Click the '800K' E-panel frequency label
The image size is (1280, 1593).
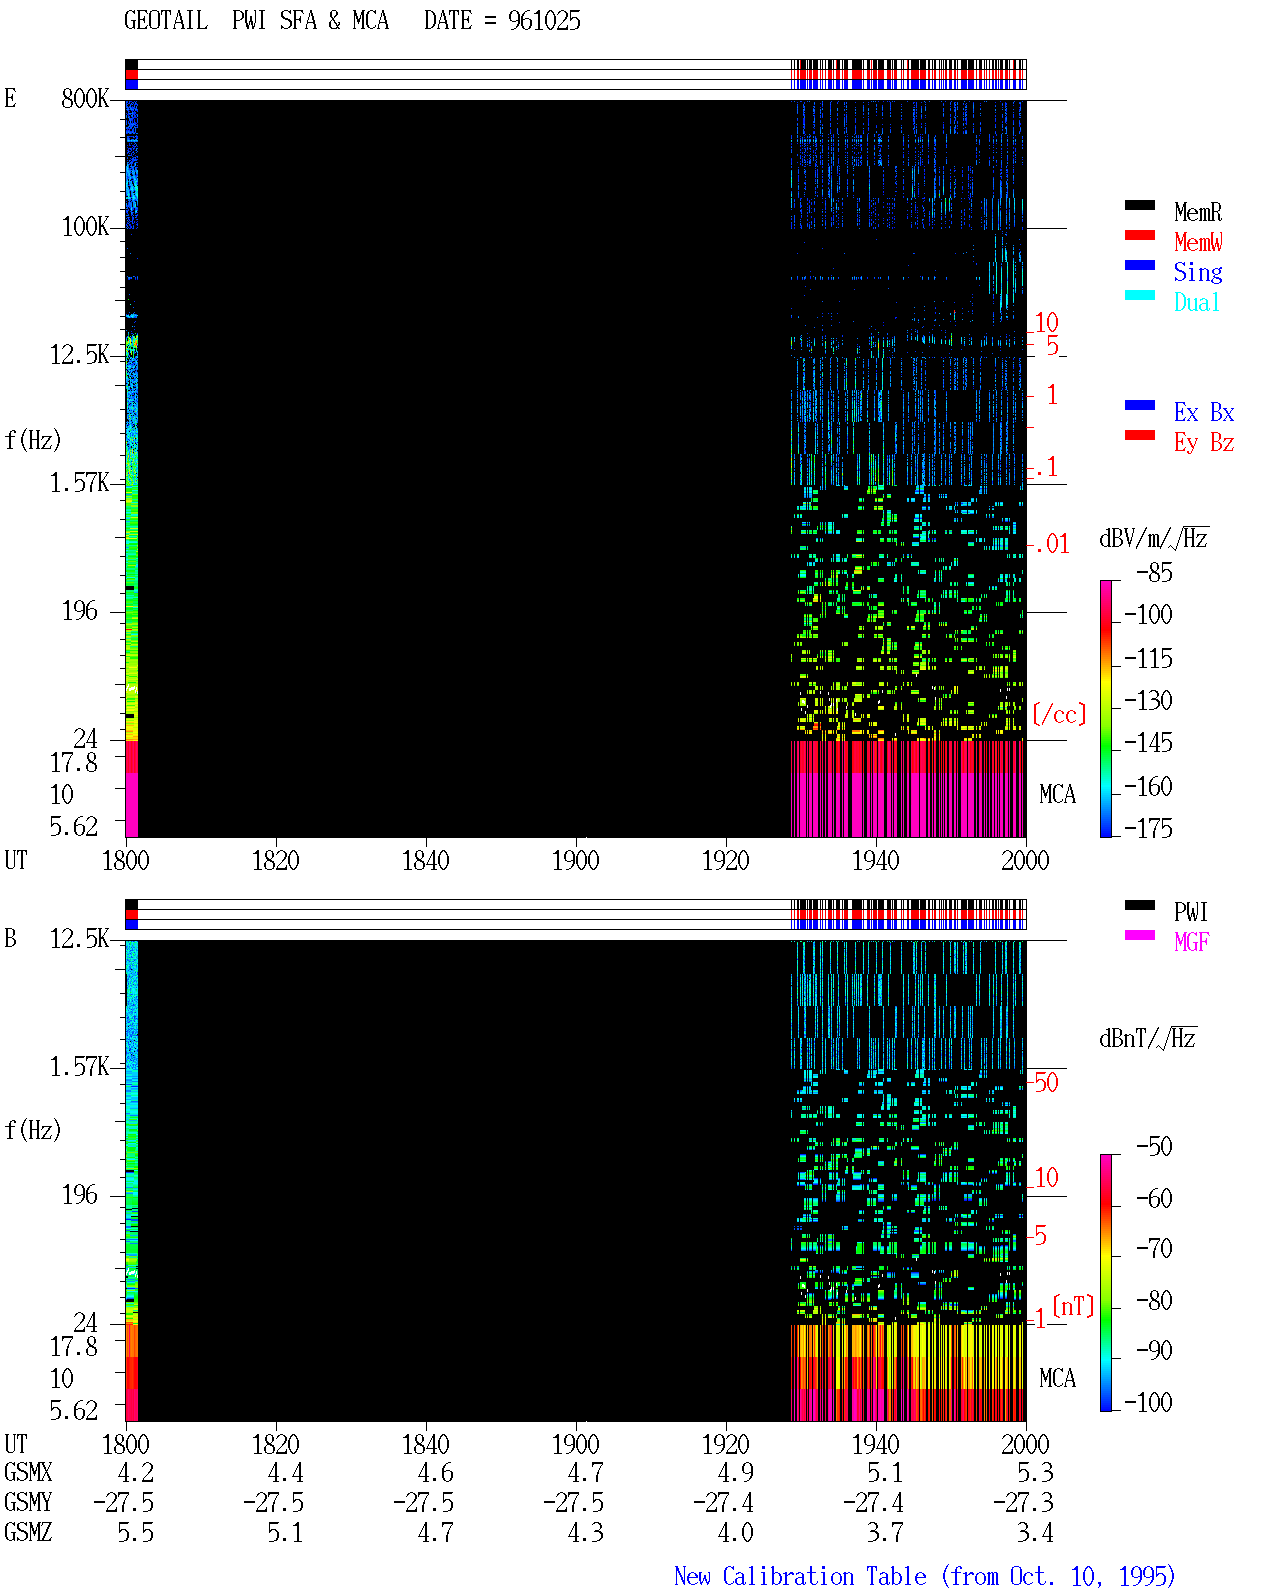(85, 98)
